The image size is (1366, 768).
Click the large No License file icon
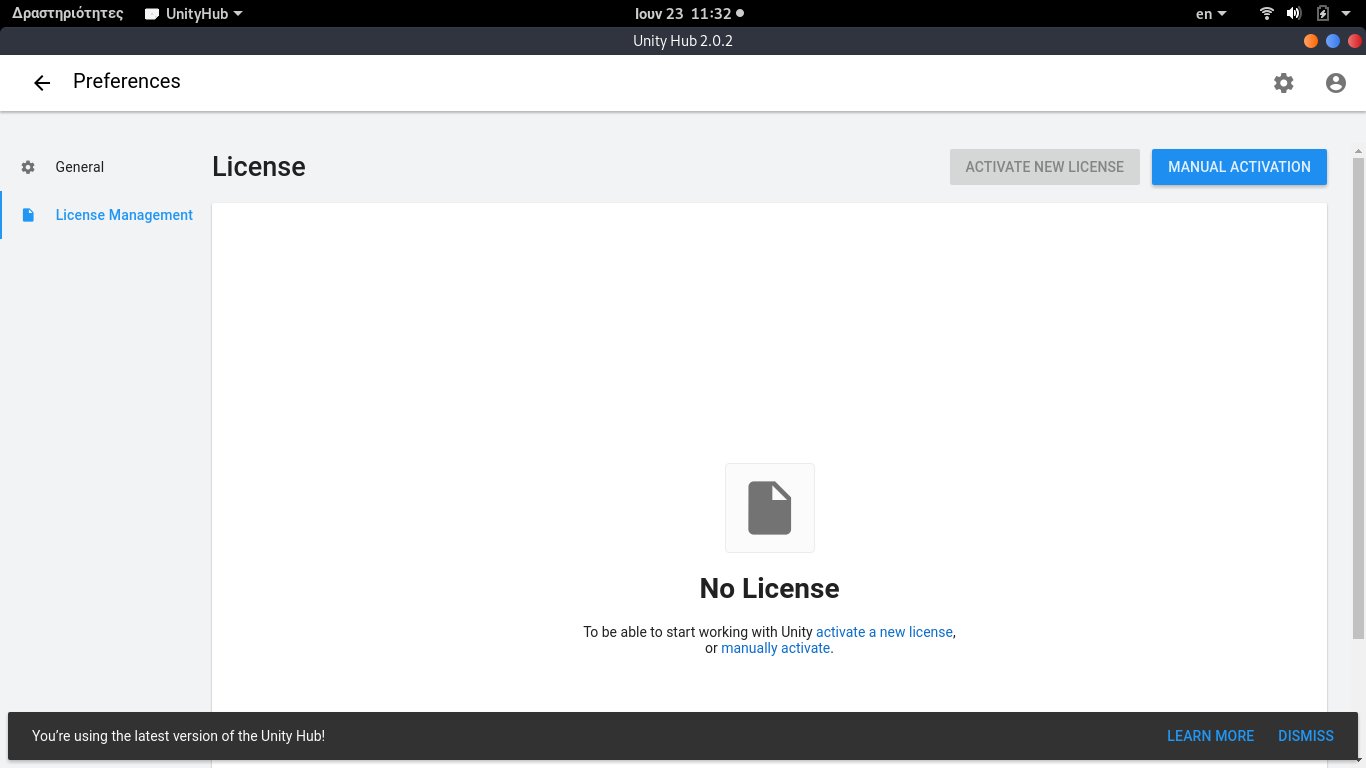tap(770, 508)
